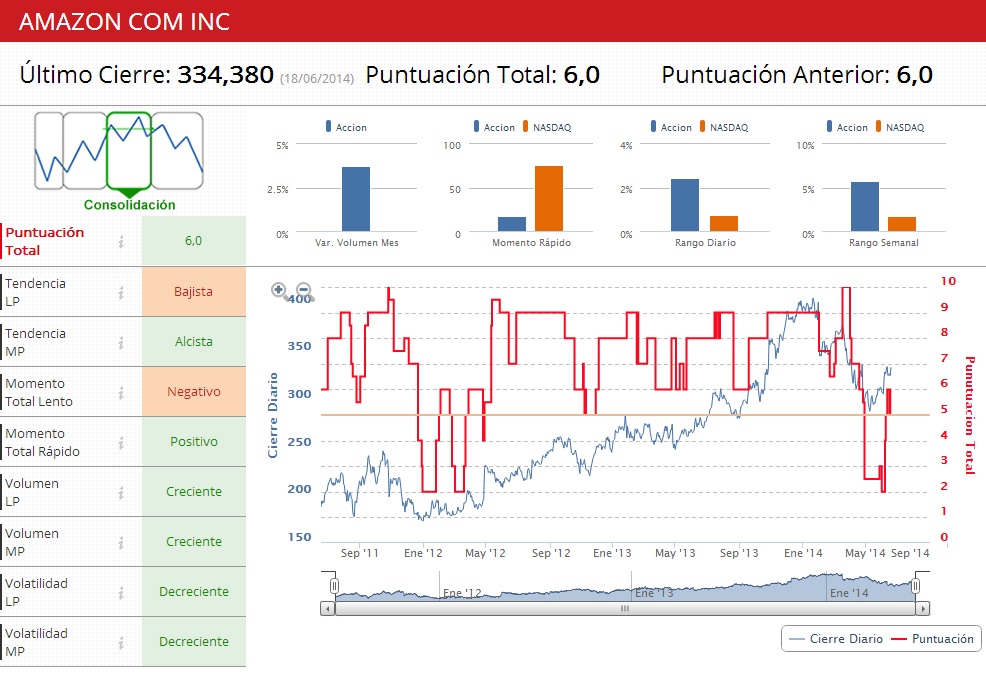Click the Puntuación Total row label

(45, 242)
